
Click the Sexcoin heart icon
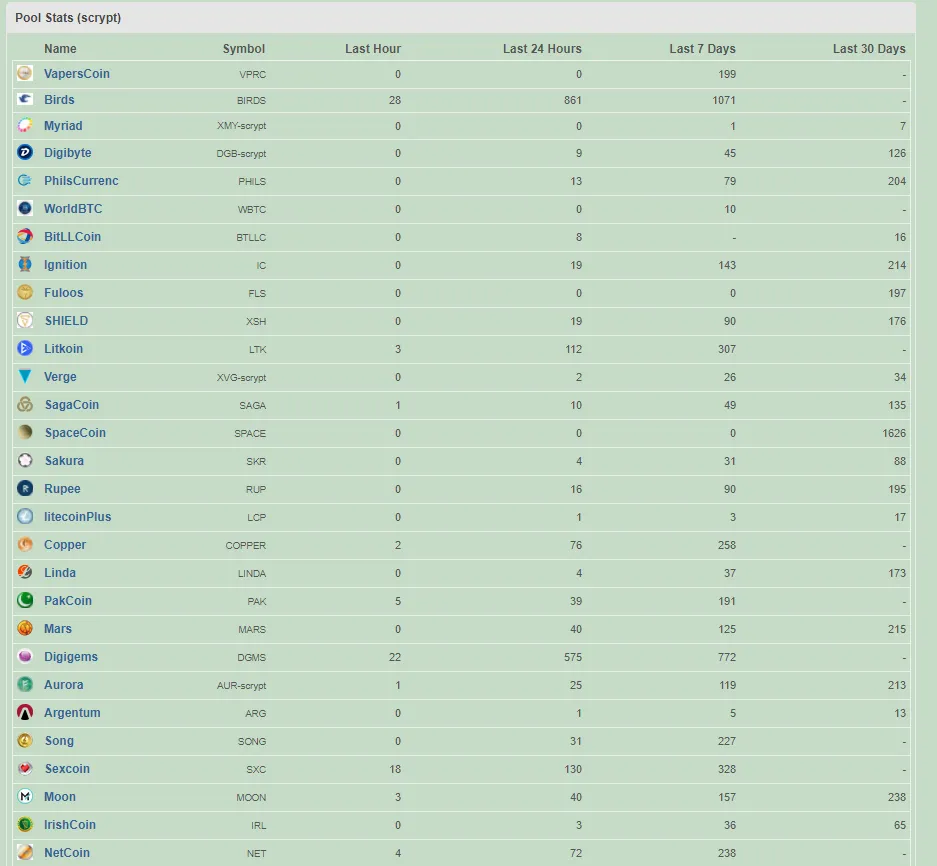(25, 768)
